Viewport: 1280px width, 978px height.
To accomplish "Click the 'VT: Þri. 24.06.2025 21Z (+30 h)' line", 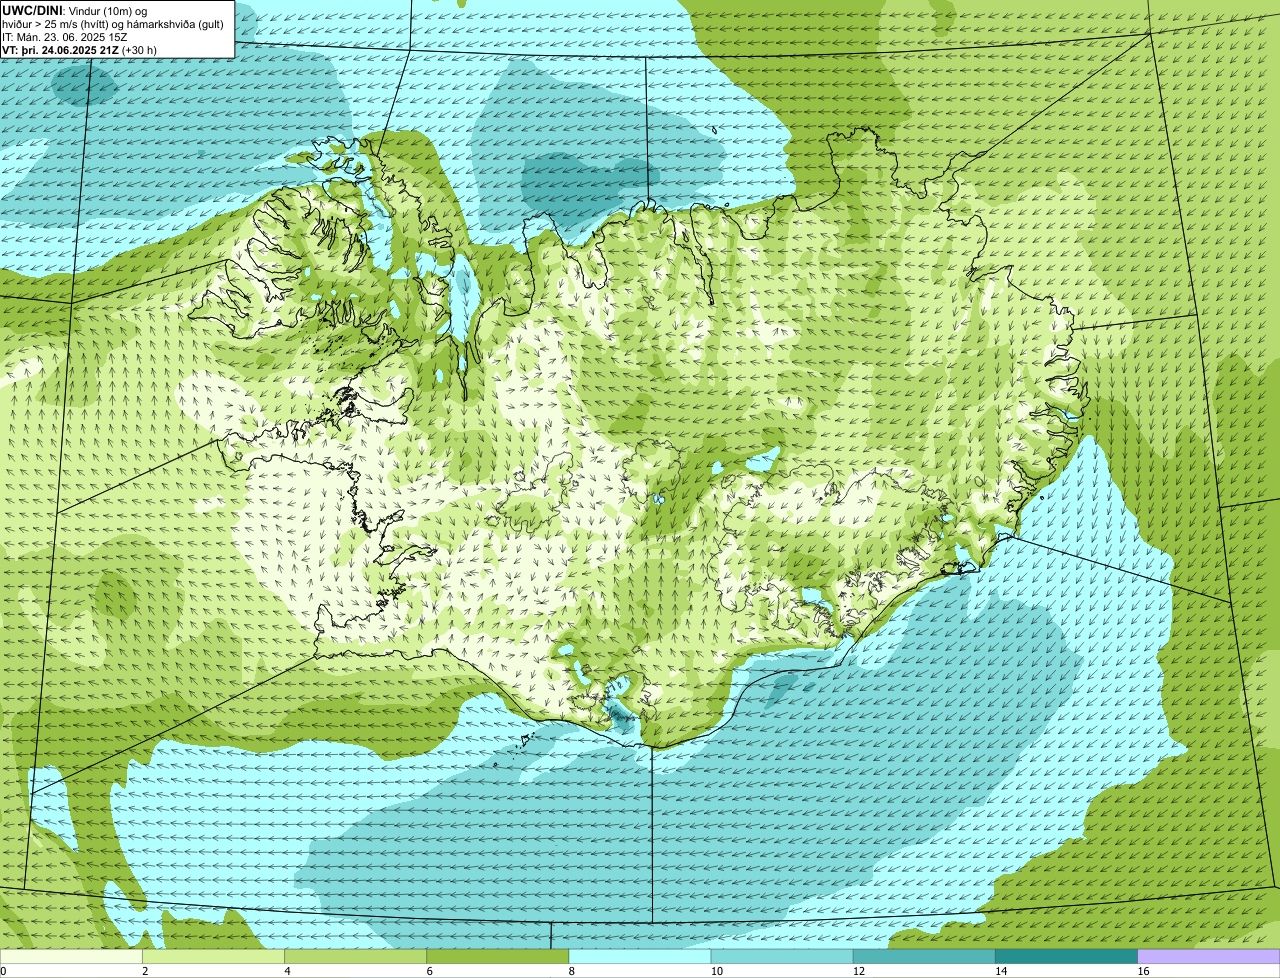I will tap(81, 50).
